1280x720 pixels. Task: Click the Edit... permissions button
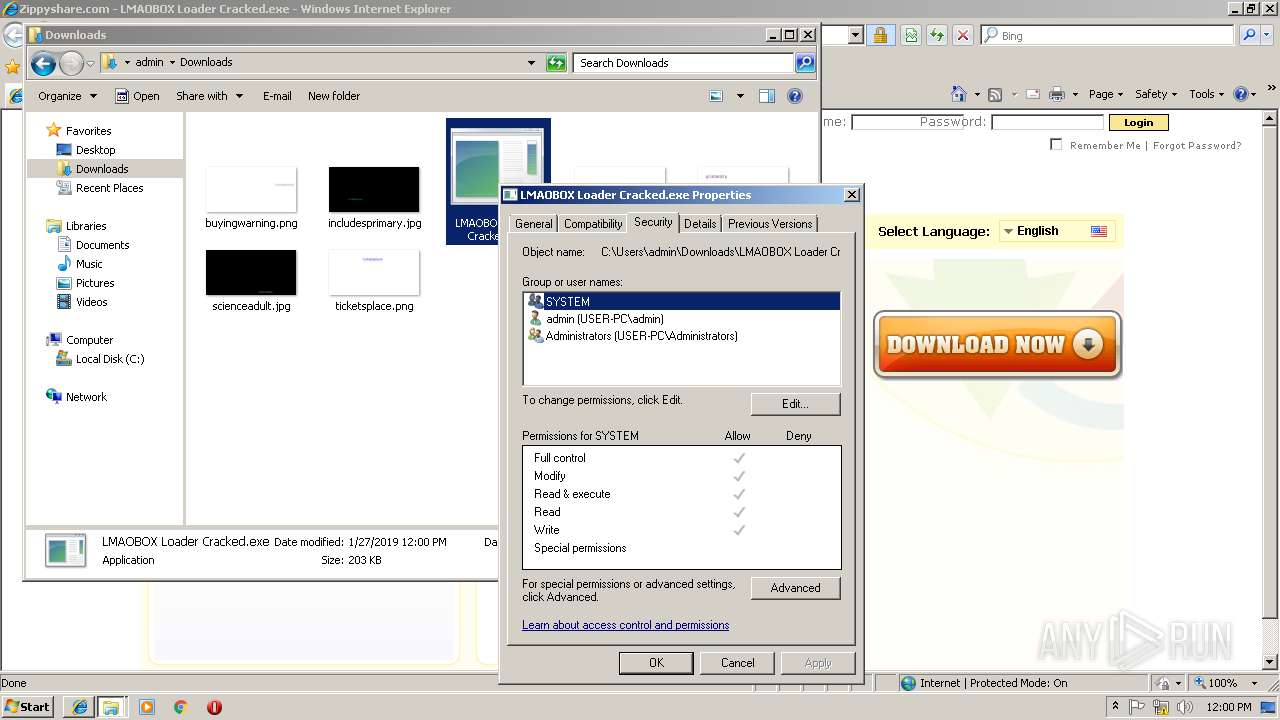(795, 404)
